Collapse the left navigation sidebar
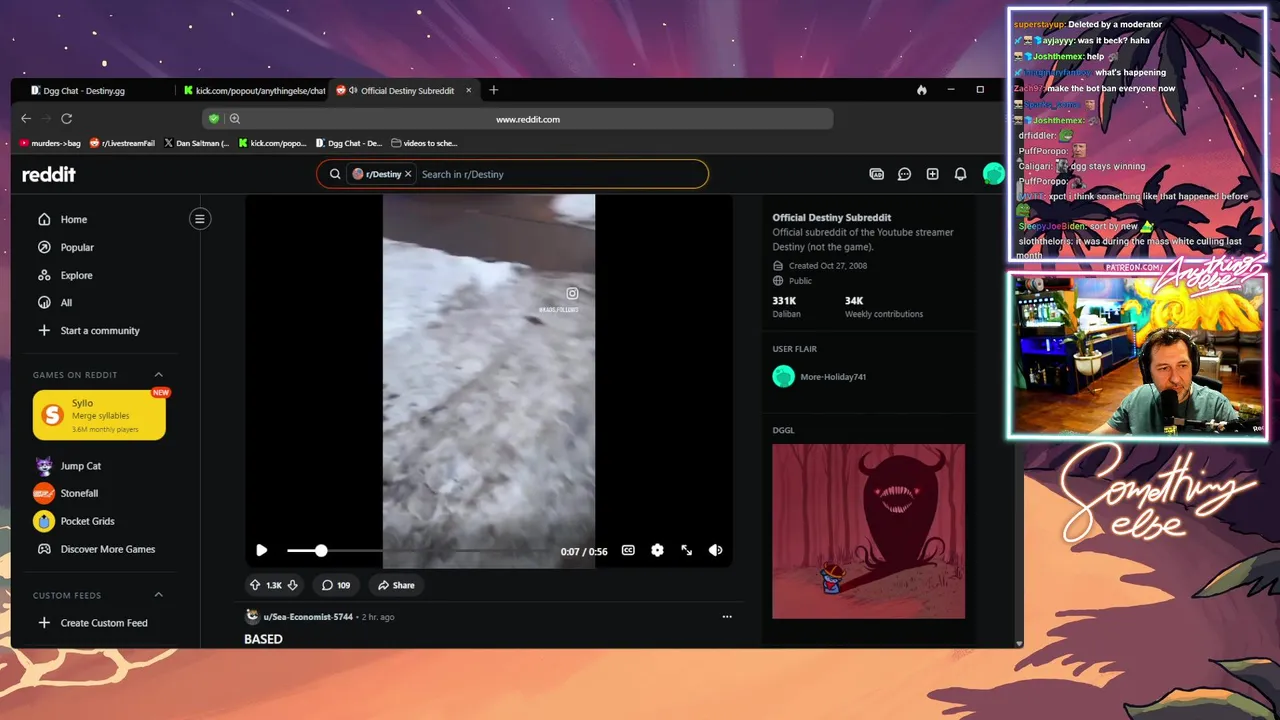 coord(200,219)
